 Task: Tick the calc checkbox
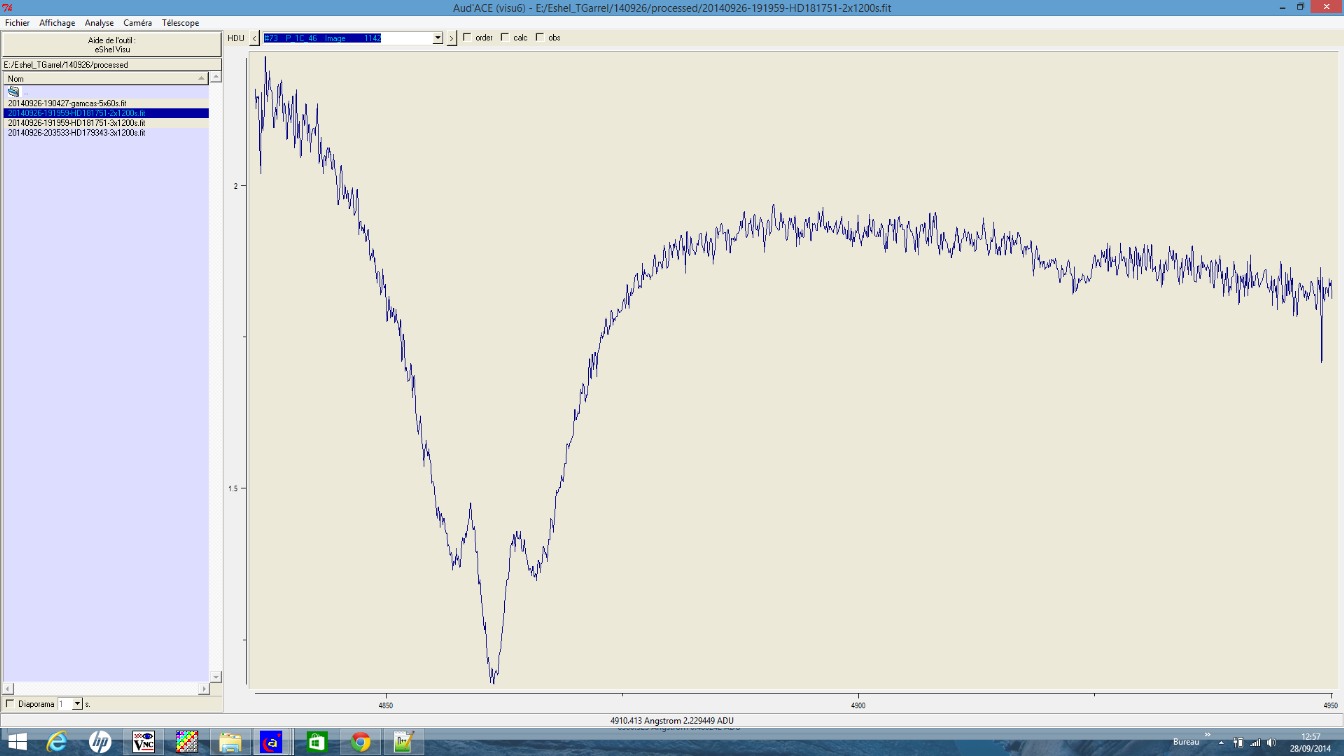[504, 38]
